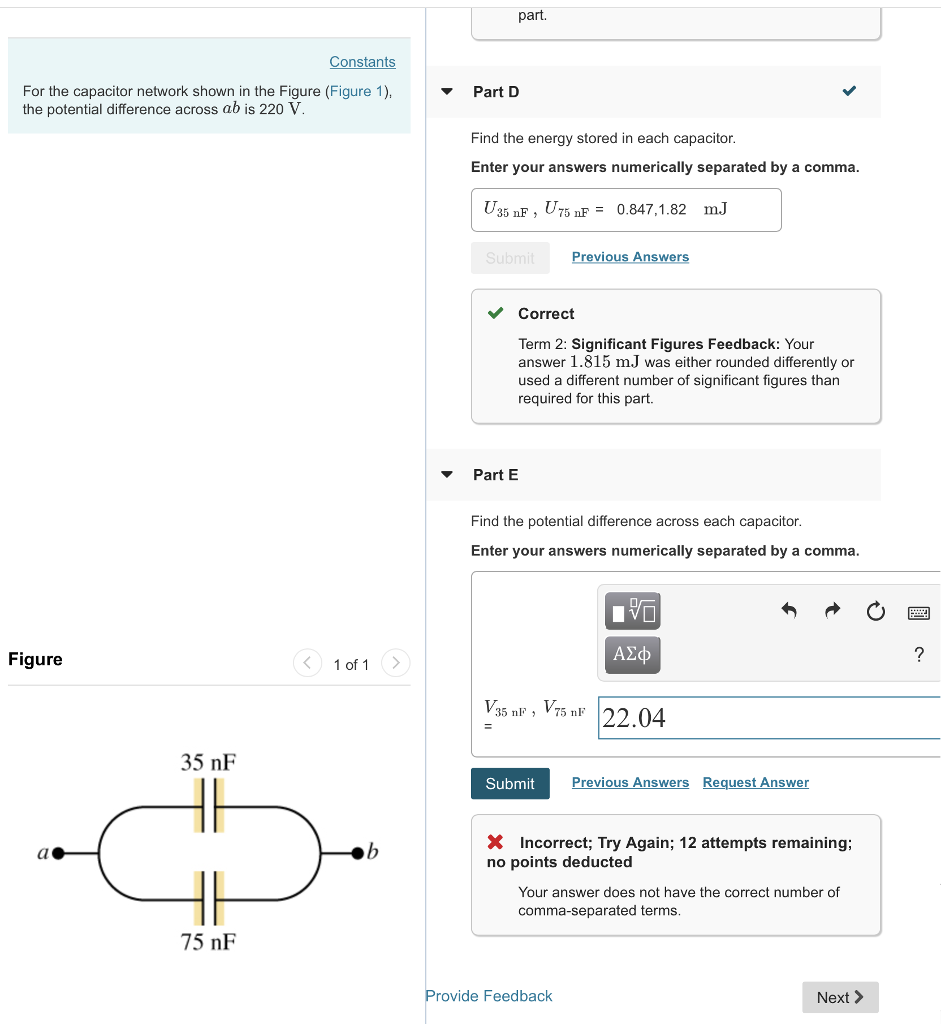Request the answer for Part E
The height and width of the screenshot is (1024, 941).
click(755, 781)
